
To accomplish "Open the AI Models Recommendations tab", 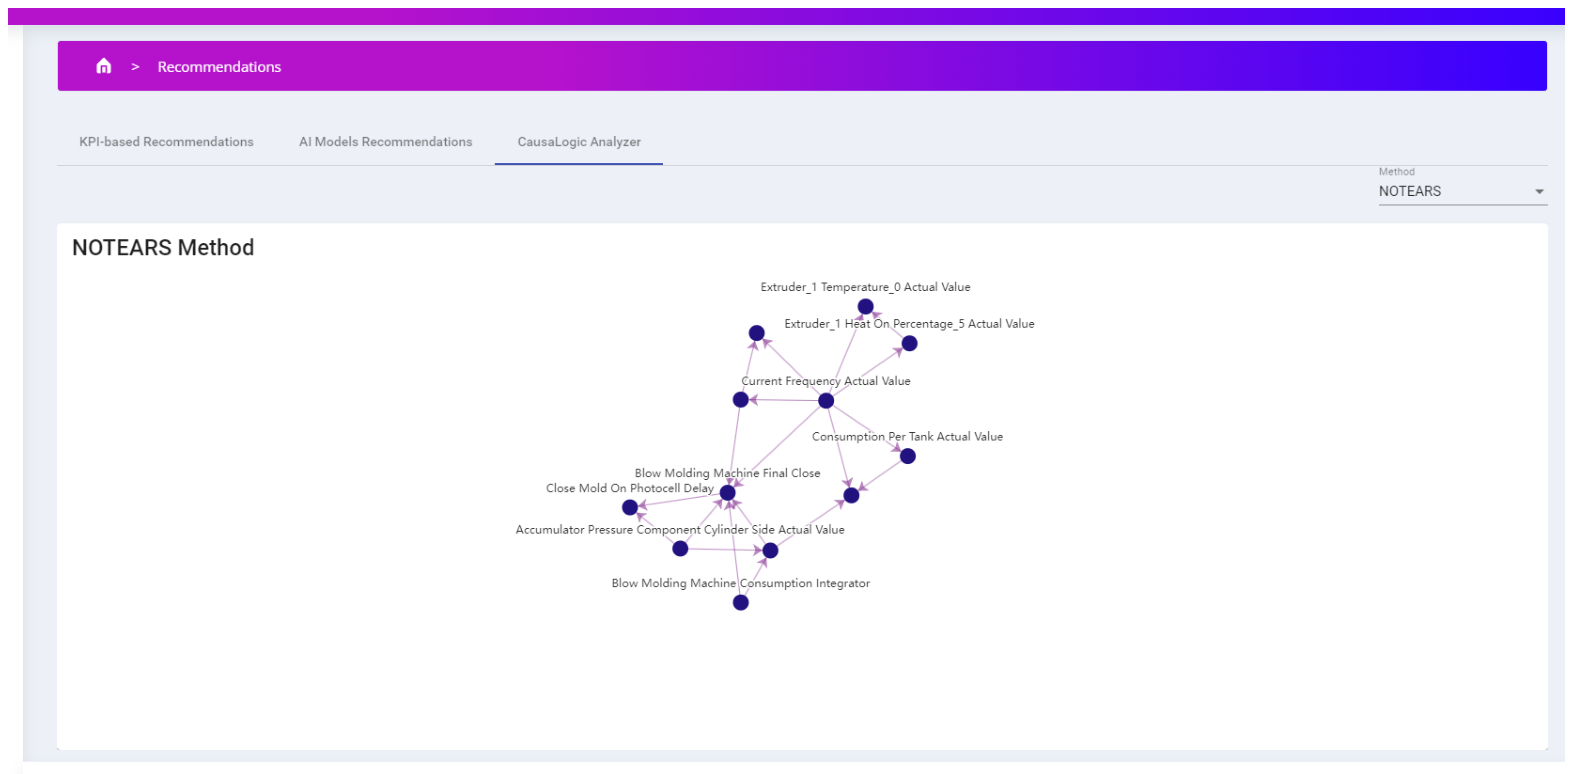I will pos(385,142).
